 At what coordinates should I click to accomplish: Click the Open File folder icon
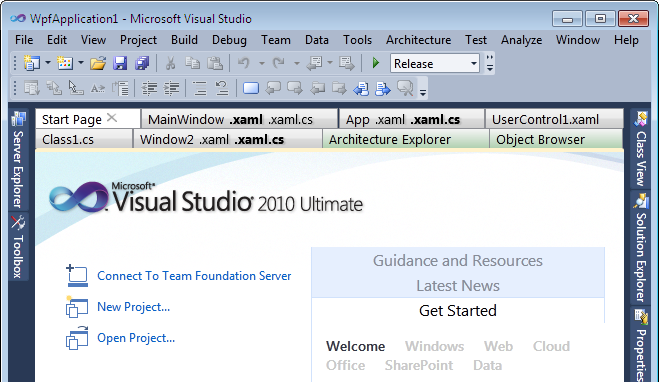(98, 63)
